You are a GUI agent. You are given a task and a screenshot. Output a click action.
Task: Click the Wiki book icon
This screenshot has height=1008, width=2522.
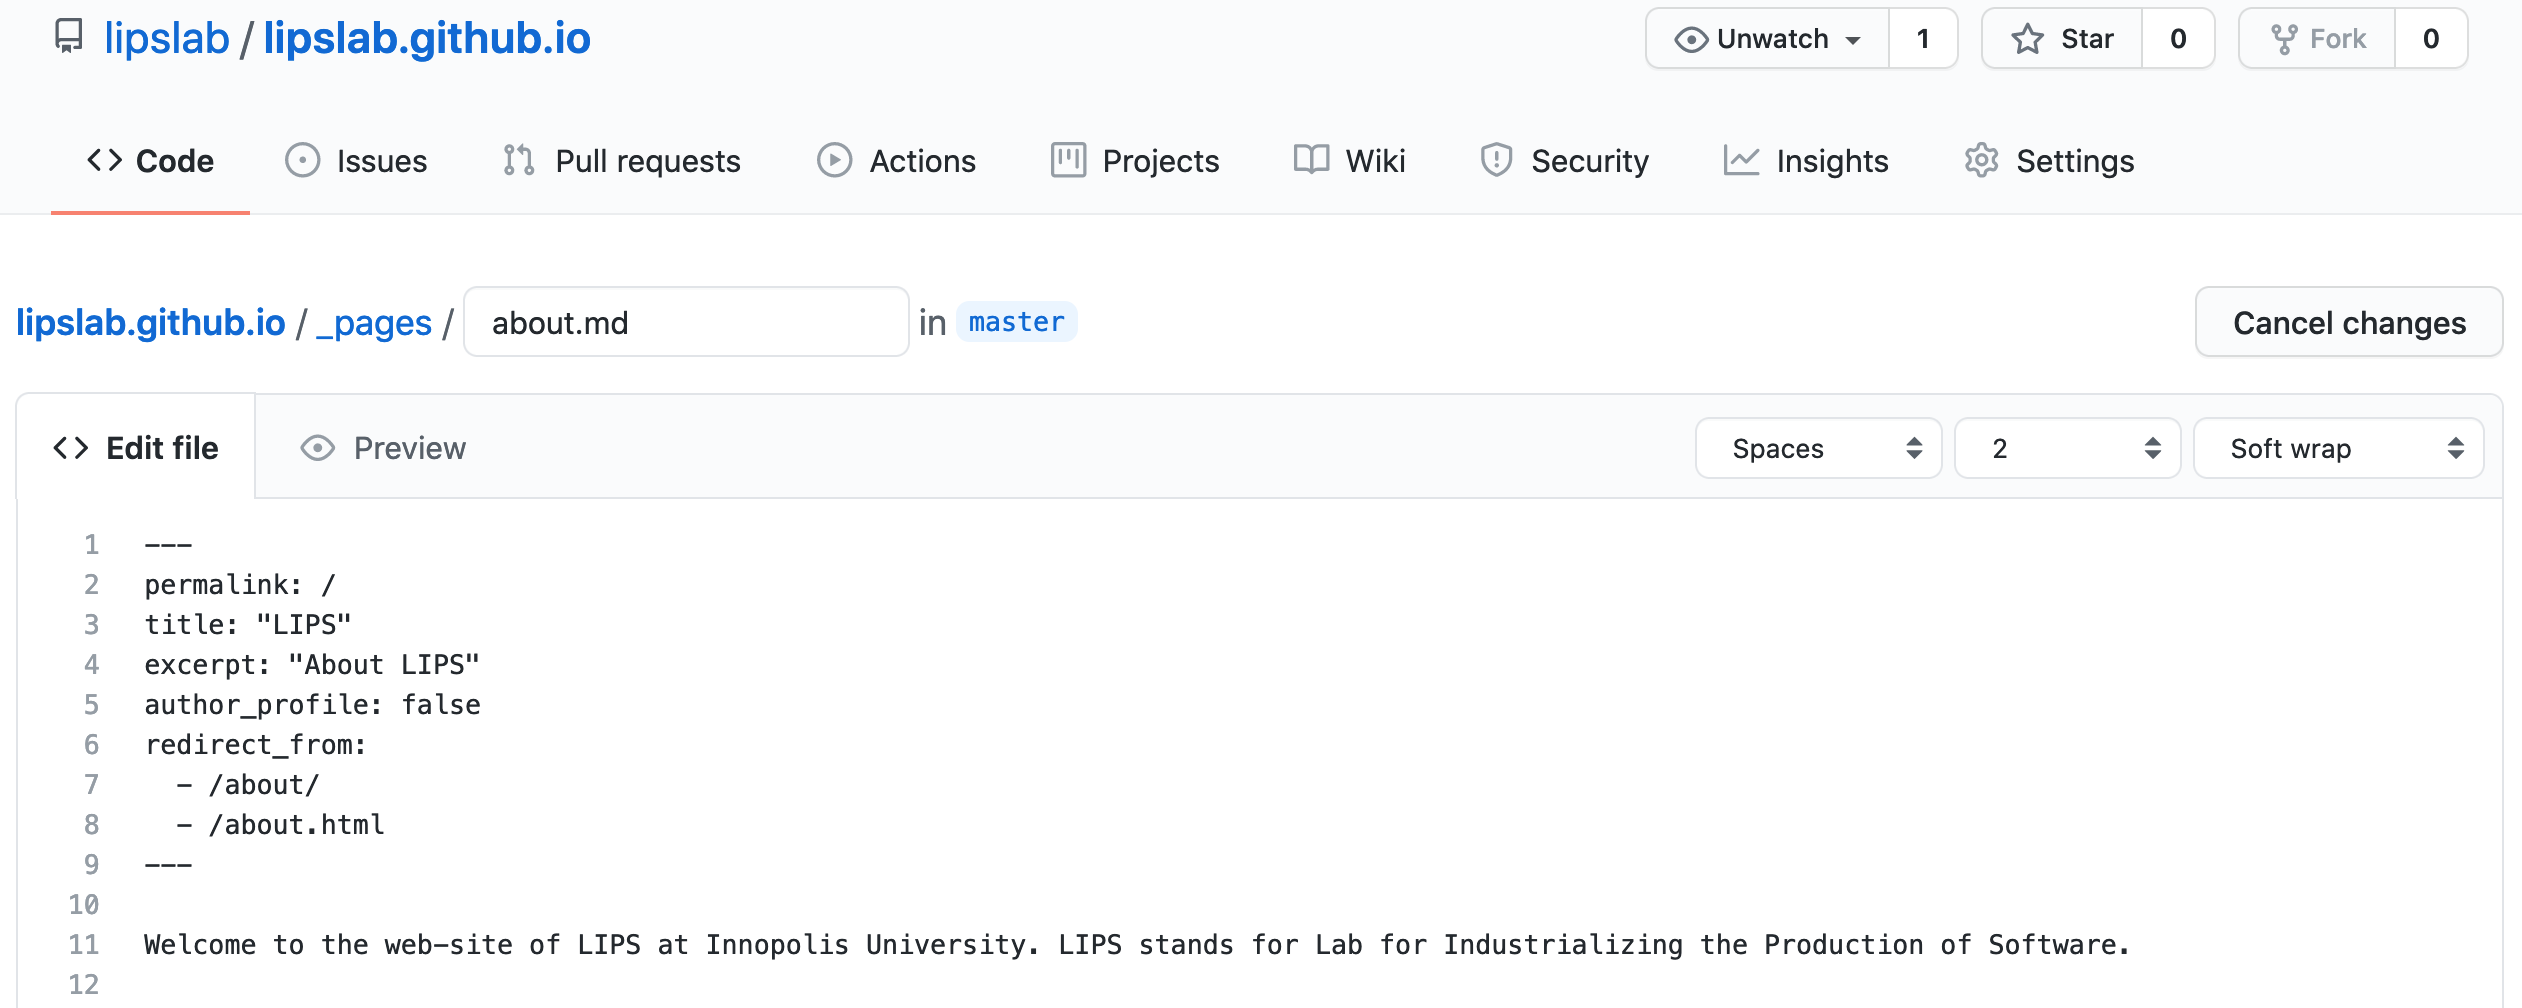coord(1311,160)
